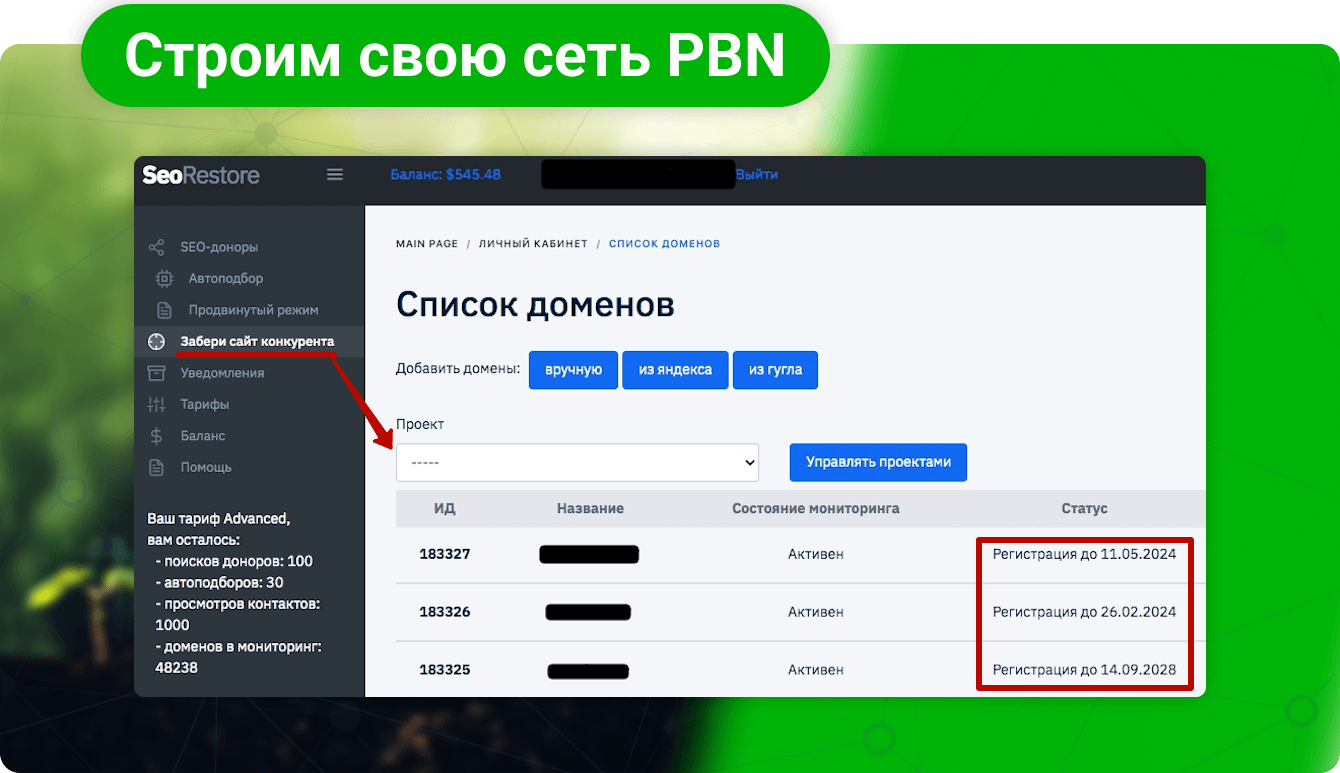Click Активен status in row 183327
The height and width of the screenshot is (773, 1340).
[816, 554]
